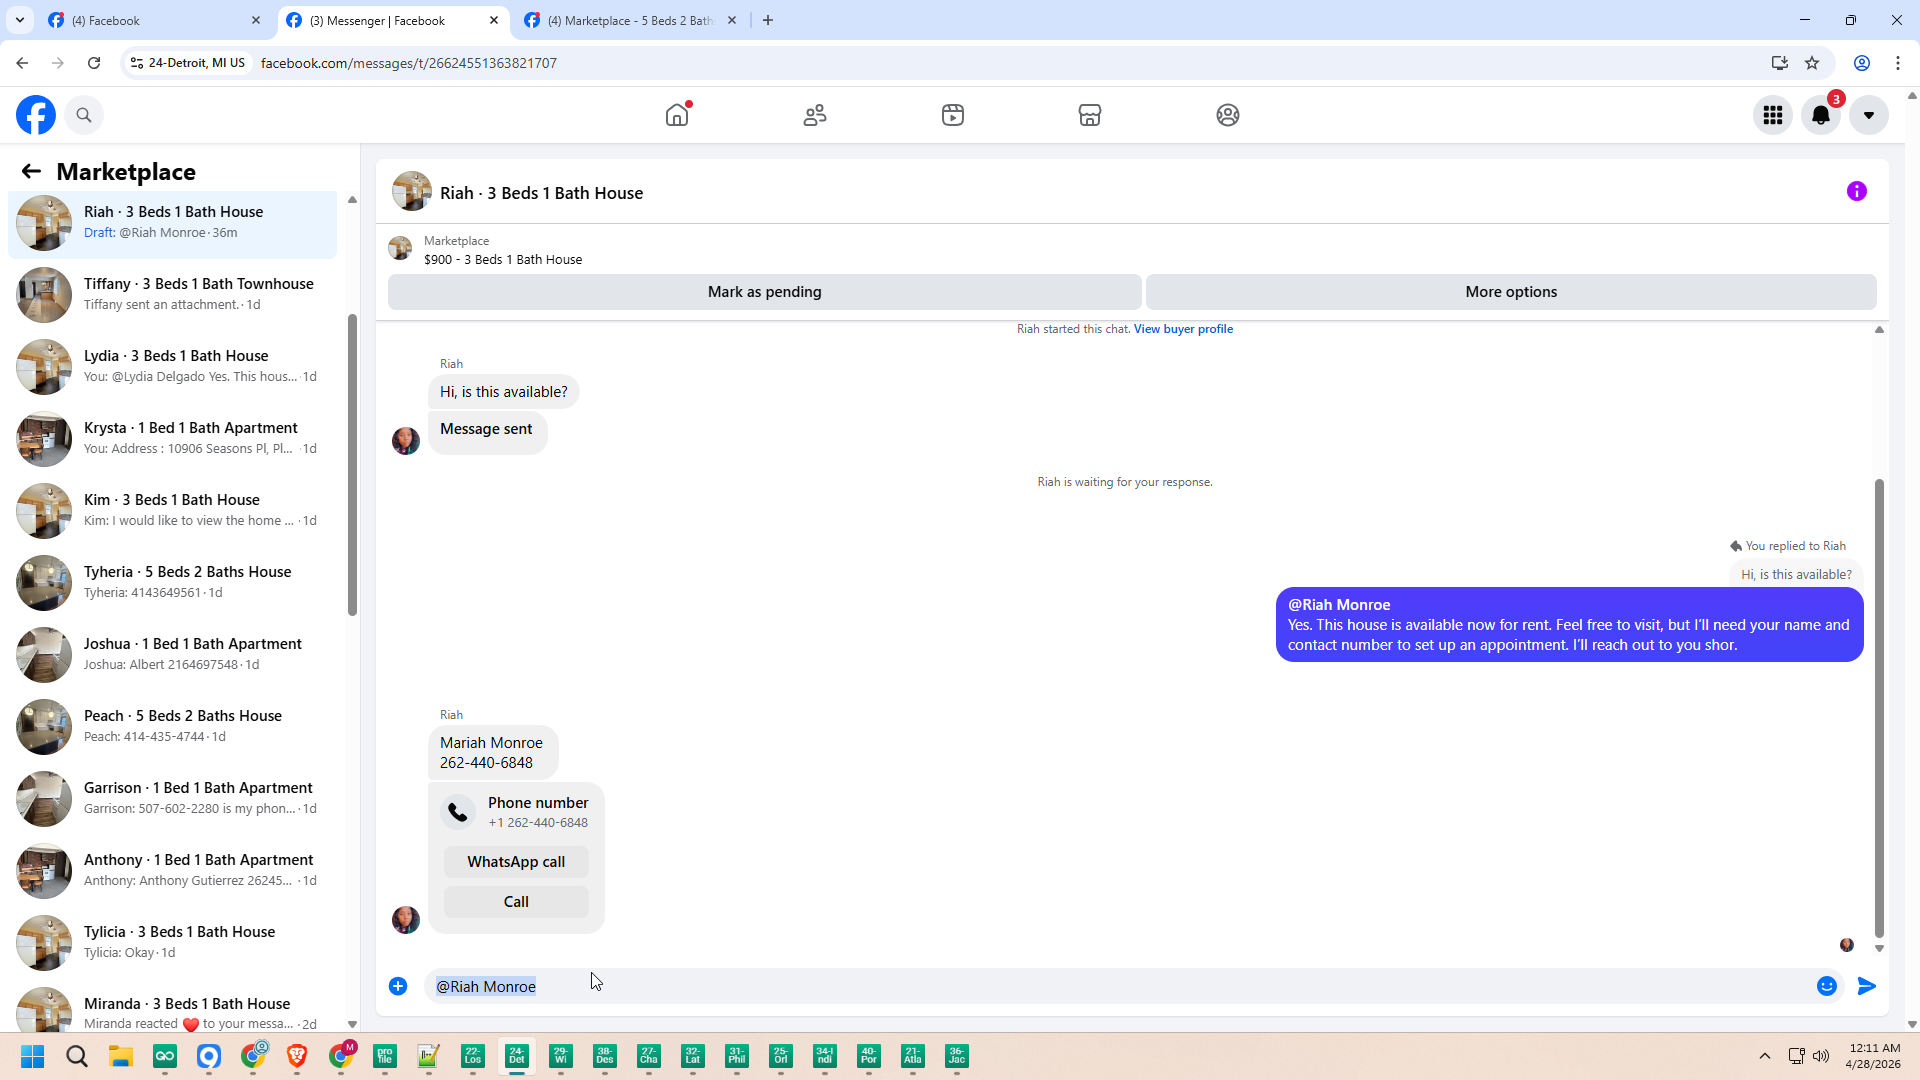Click the address bar URL
1920x1080 pixels.
point(409,63)
